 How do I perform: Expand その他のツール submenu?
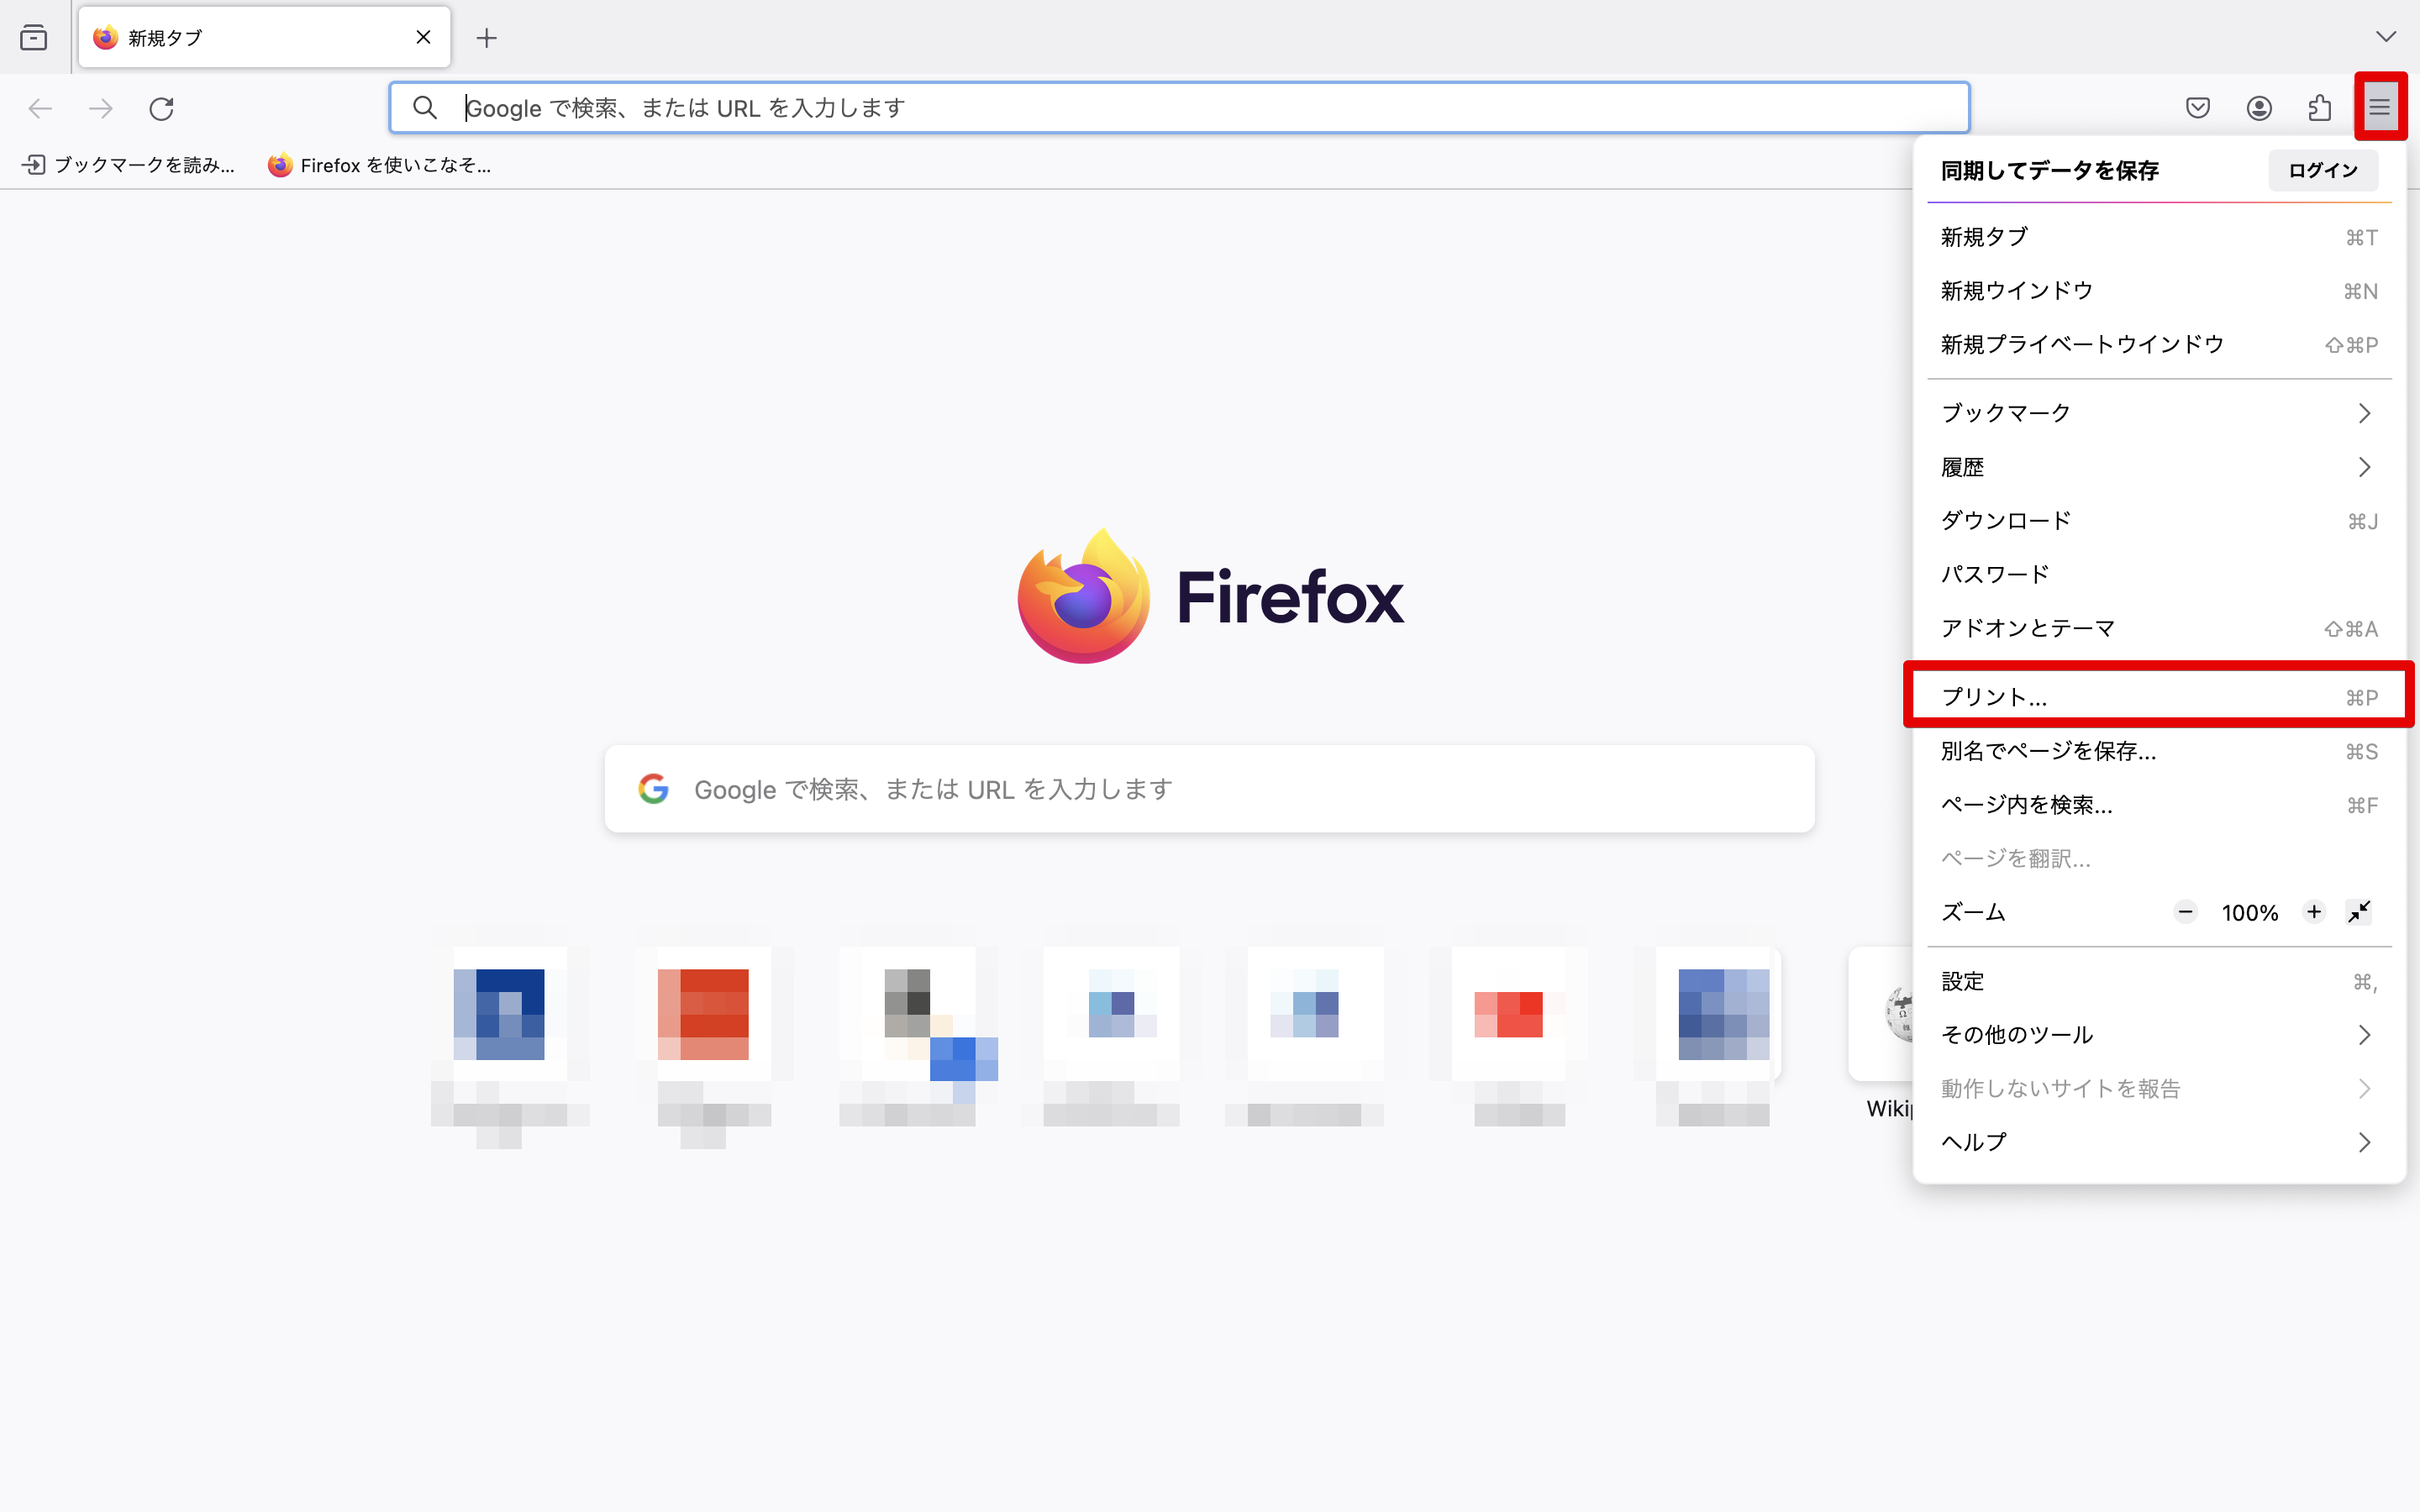coord(2159,1035)
